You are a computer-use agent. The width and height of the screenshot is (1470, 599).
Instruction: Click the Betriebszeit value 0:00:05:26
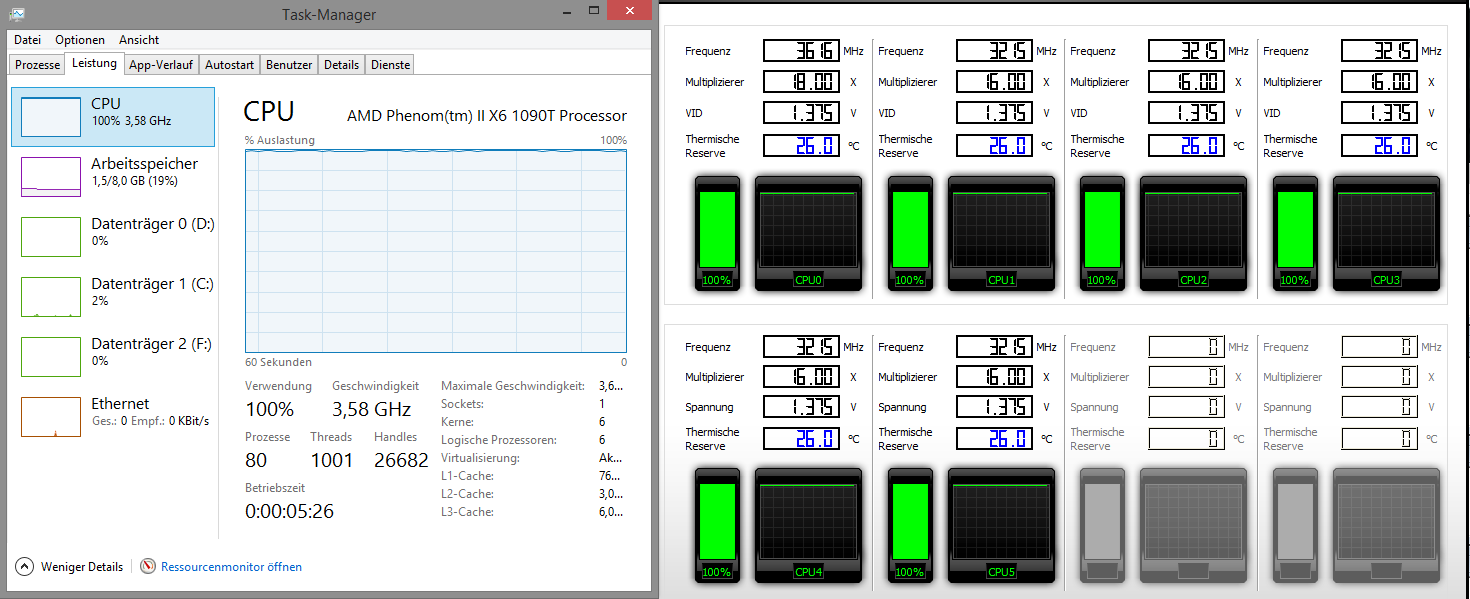(289, 511)
